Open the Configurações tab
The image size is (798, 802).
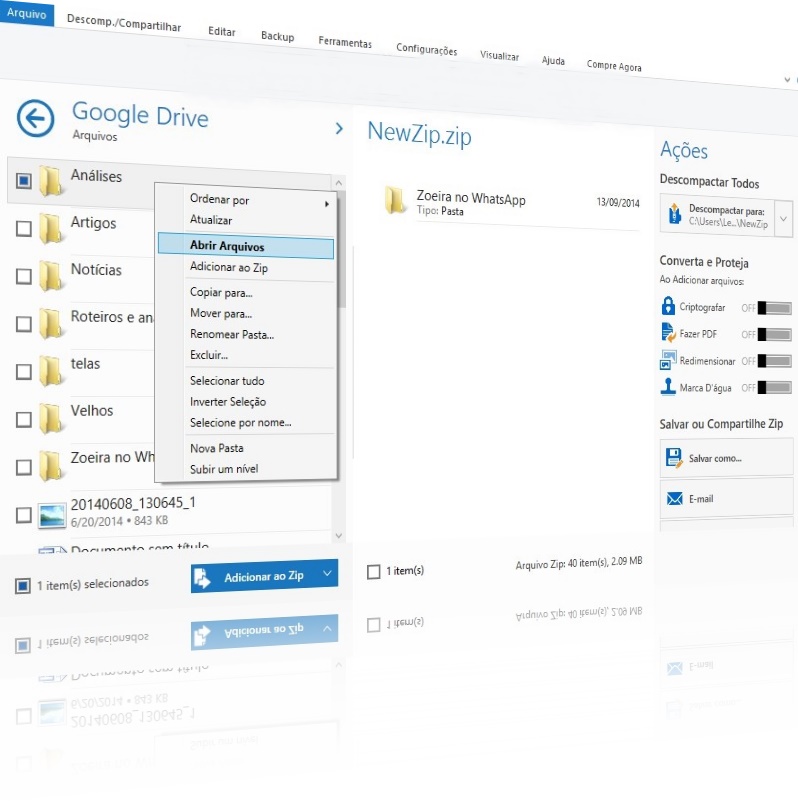click(427, 49)
